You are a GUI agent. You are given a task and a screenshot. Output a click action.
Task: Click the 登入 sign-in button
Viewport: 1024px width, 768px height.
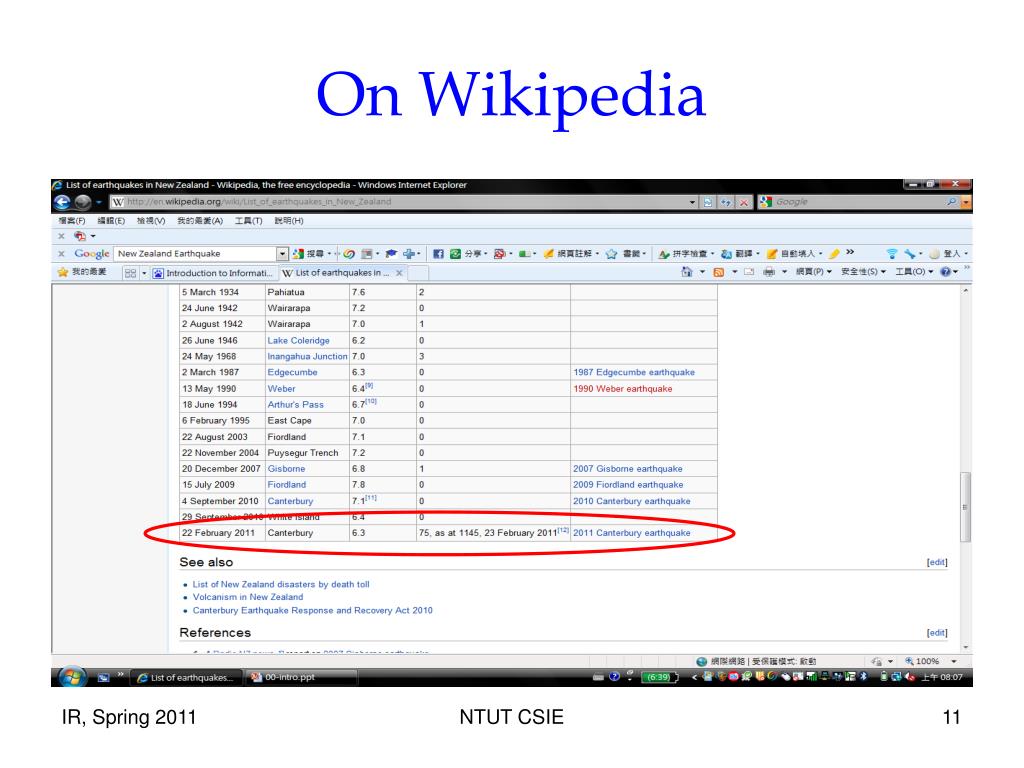pos(947,253)
